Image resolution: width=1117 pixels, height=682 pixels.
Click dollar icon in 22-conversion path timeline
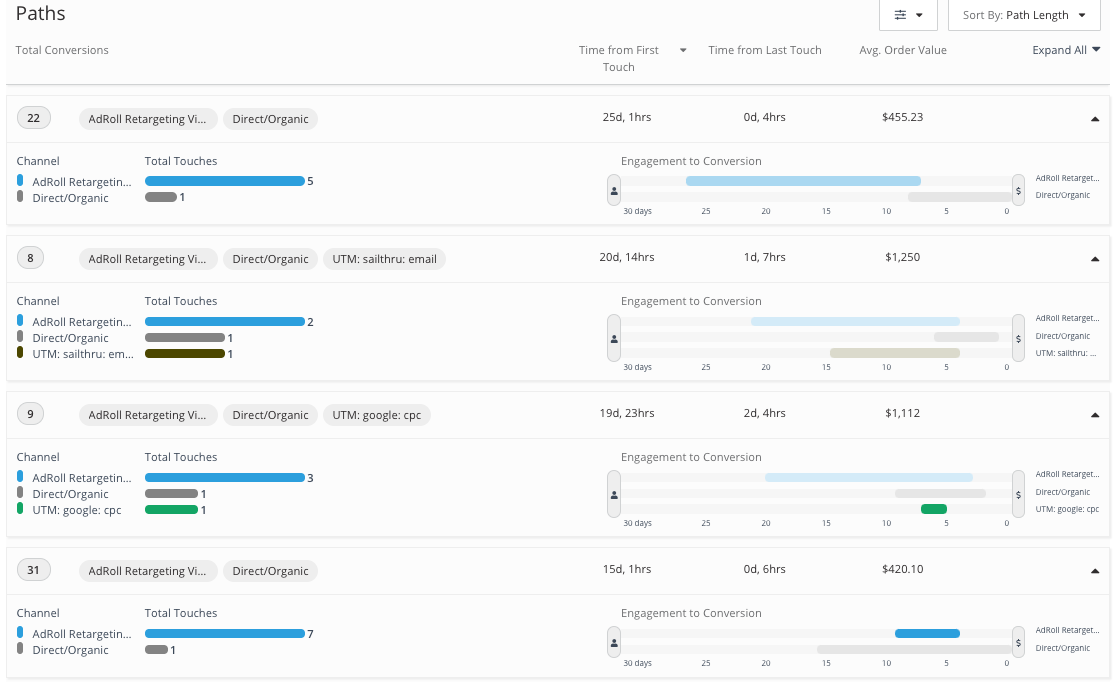(x=1018, y=189)
